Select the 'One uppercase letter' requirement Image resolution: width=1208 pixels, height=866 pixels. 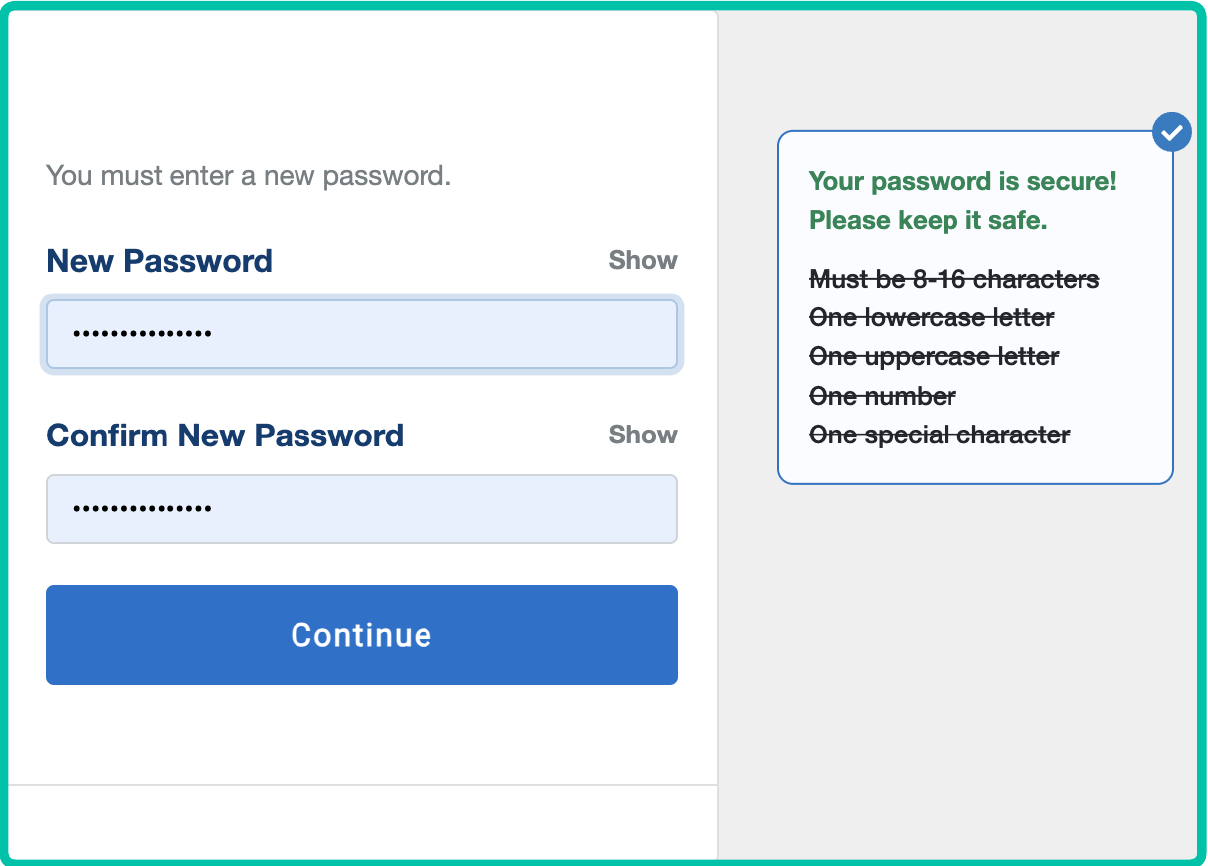[x=934, y=357]
